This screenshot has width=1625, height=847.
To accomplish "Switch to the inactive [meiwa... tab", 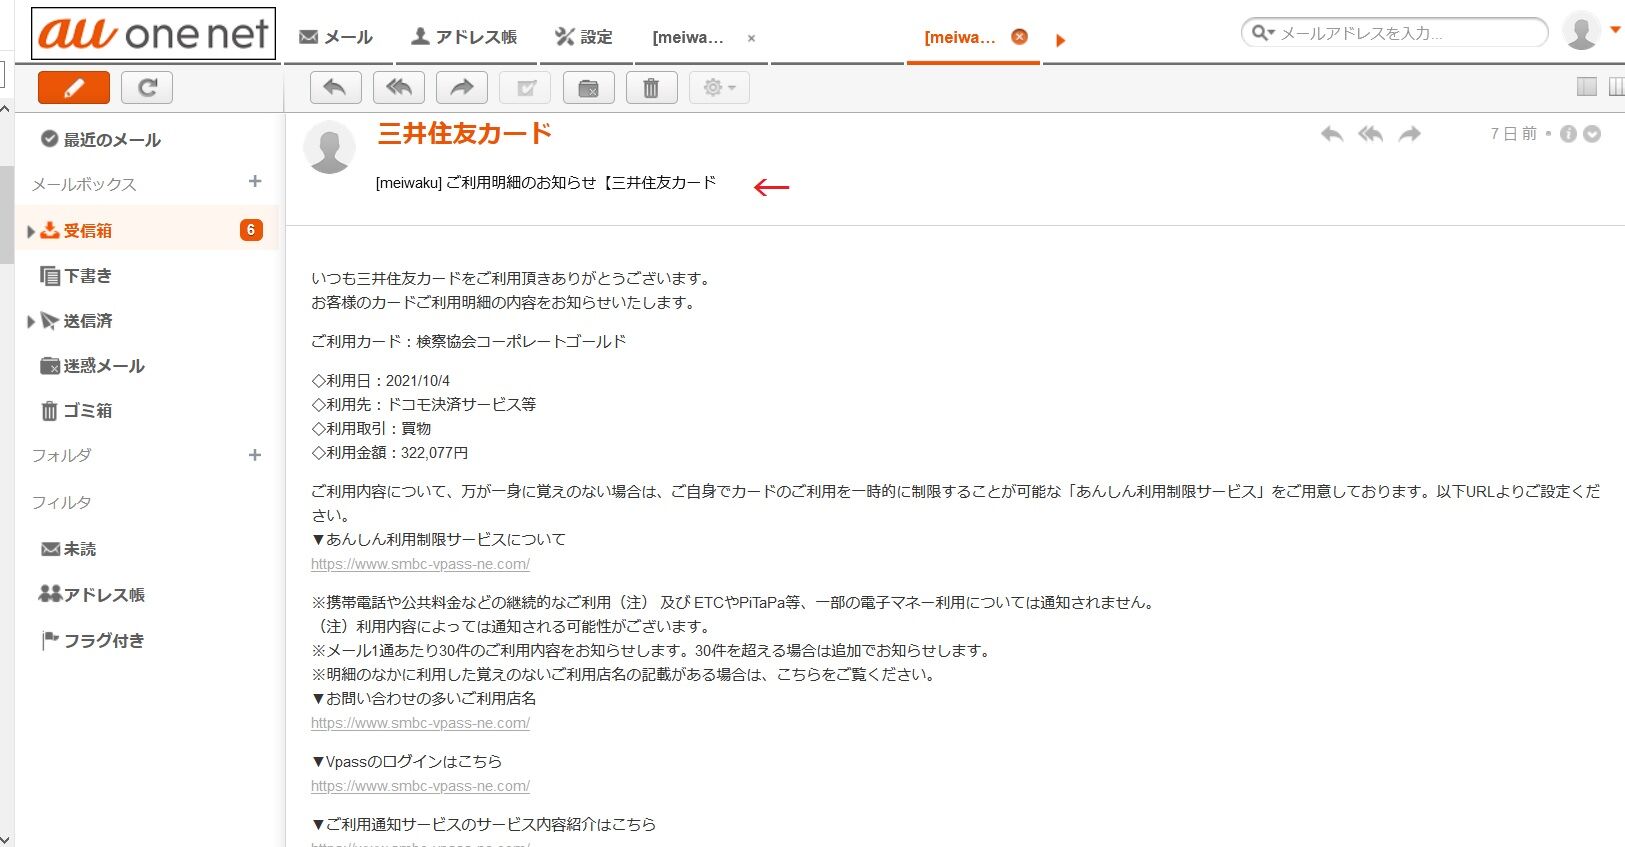I will tap(688, 38).
